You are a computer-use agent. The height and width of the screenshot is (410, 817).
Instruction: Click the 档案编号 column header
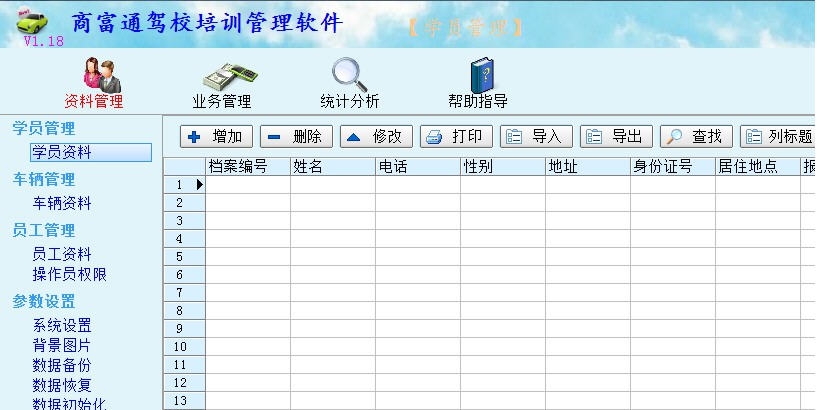tap(248, 167)
